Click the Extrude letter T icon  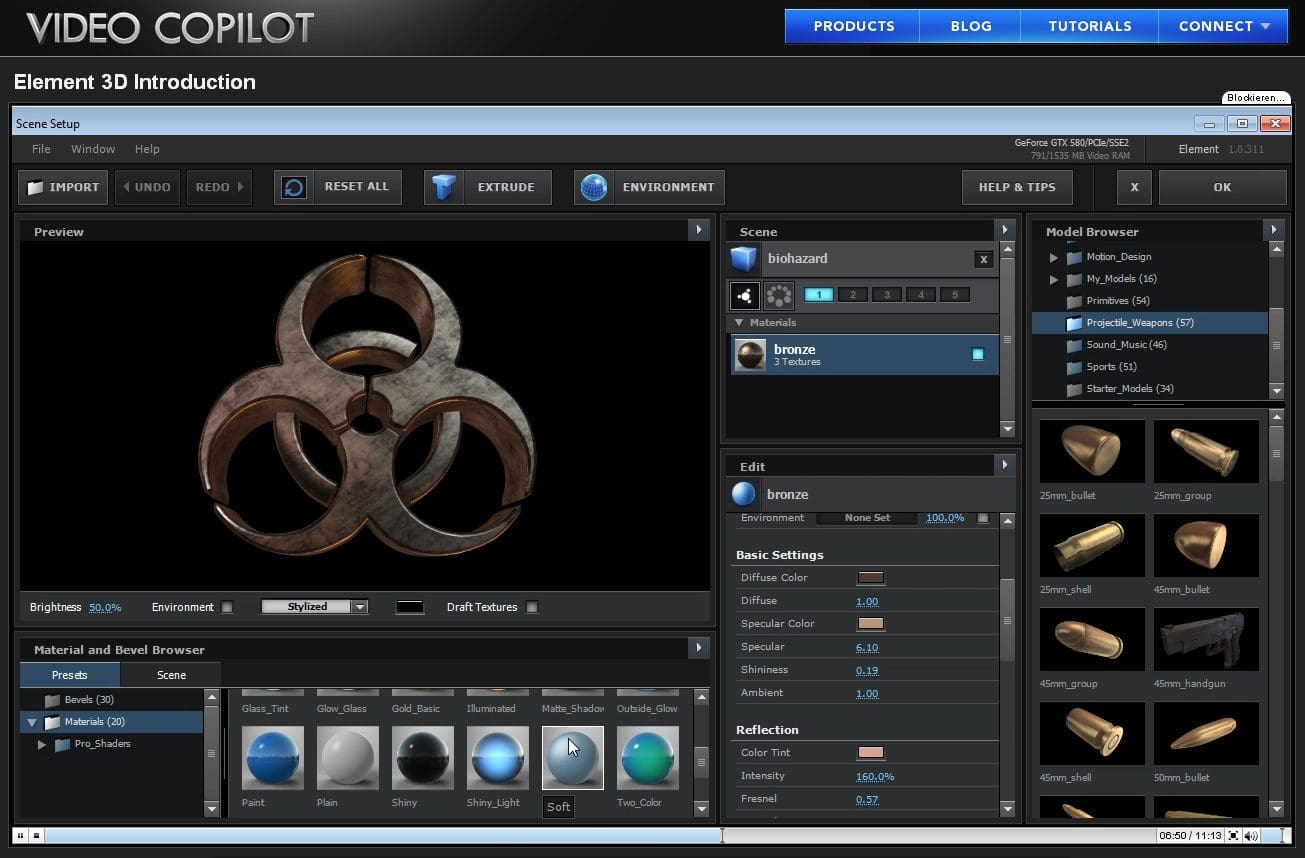click(444, 187)
